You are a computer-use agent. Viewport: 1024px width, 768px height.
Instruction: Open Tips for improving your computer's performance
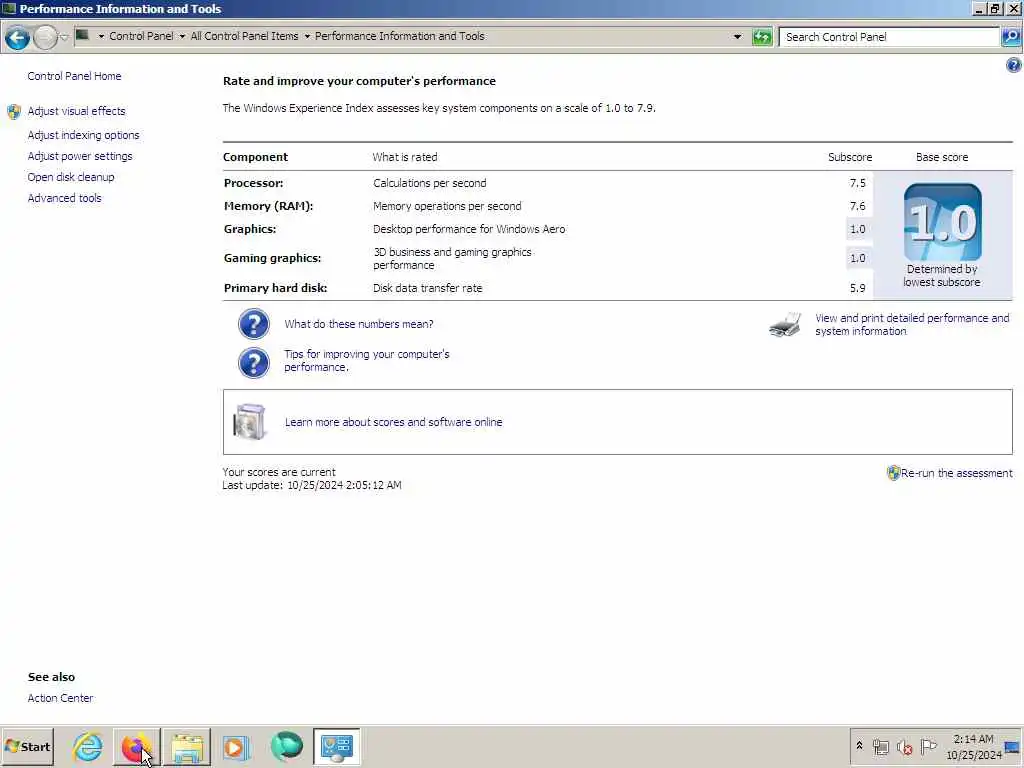pyautogui.click(x=366, y=360)
